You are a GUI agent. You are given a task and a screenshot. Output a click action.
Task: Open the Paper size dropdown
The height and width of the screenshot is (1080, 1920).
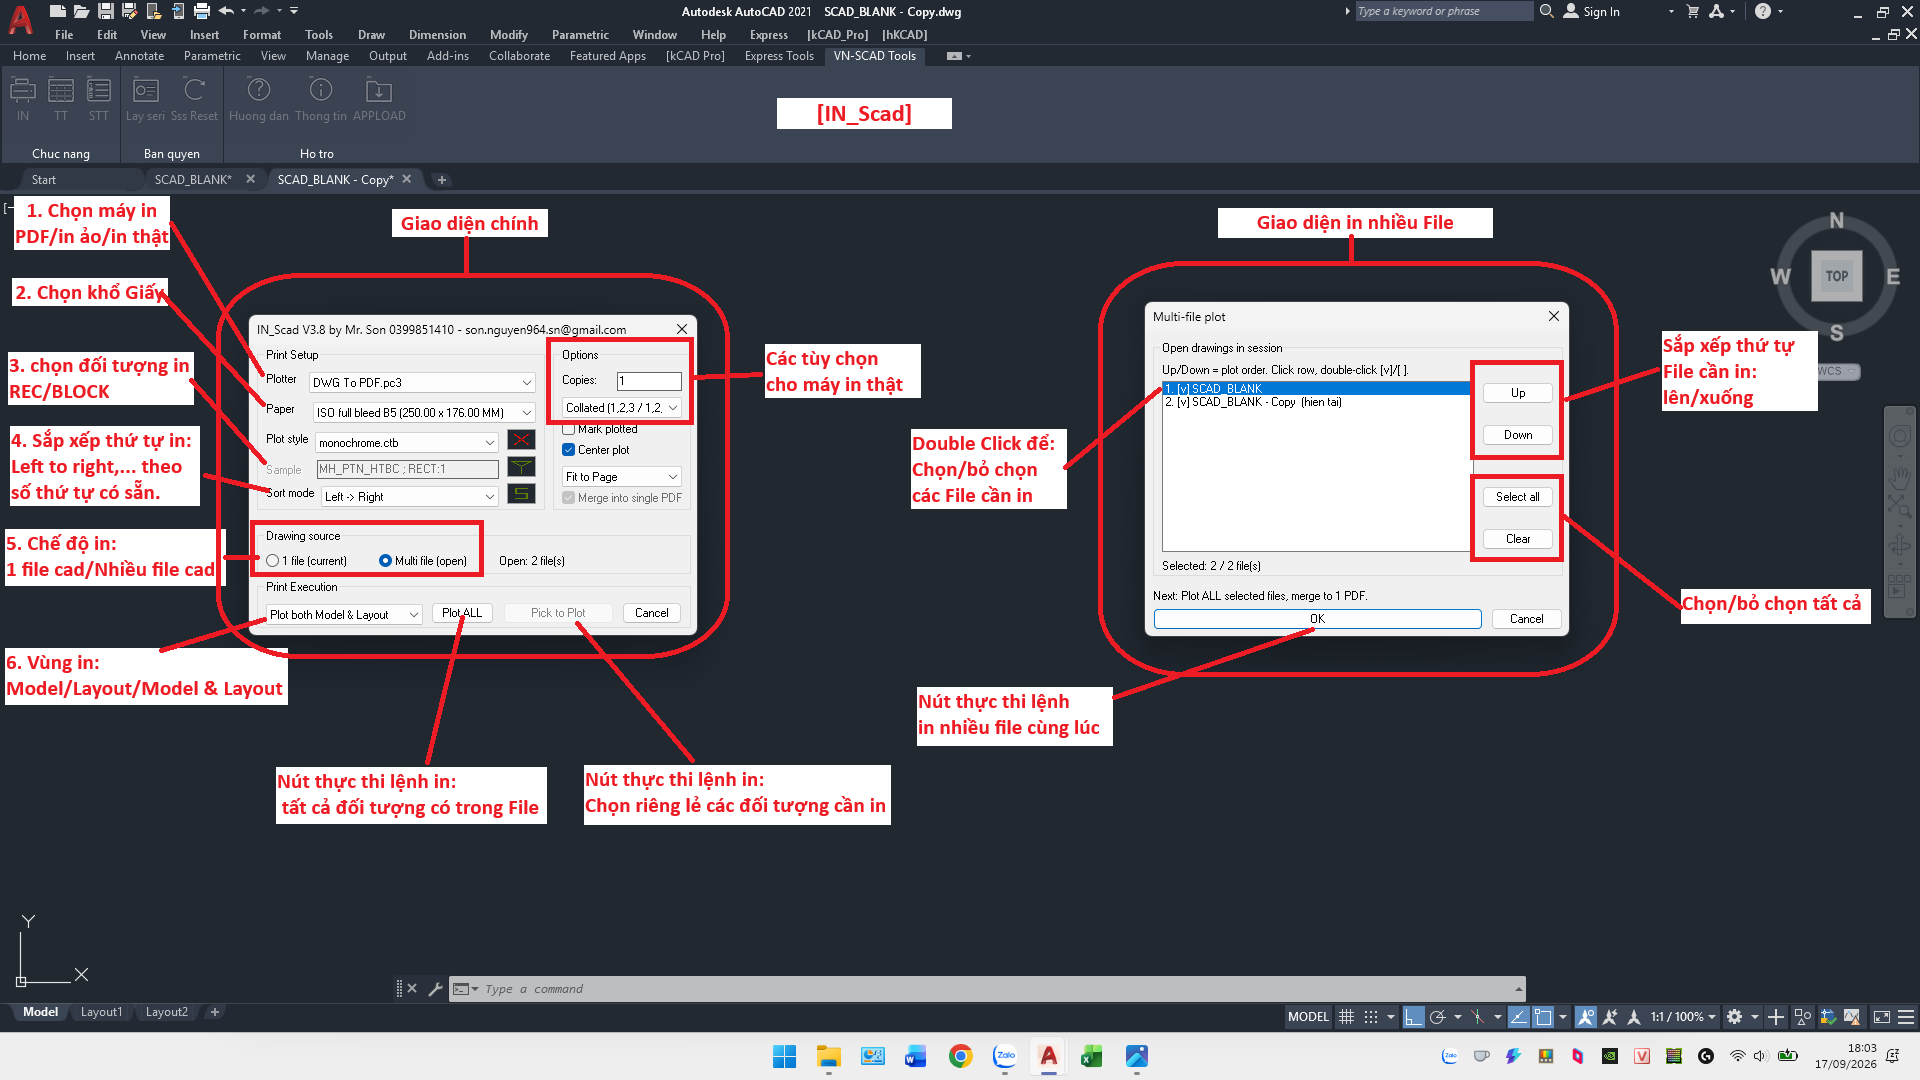[424, 412]
